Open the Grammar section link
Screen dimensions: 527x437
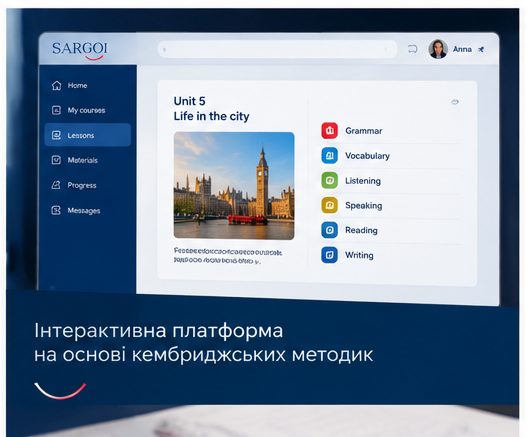pos(364,131)
